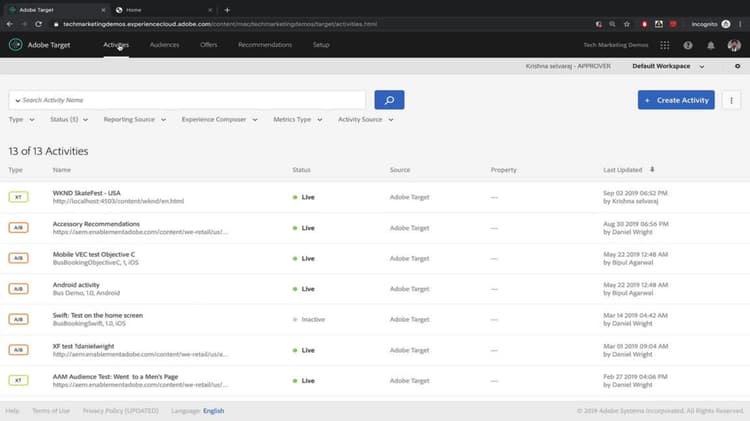Click the A/B badge for Android activity

tap(18, 289)
